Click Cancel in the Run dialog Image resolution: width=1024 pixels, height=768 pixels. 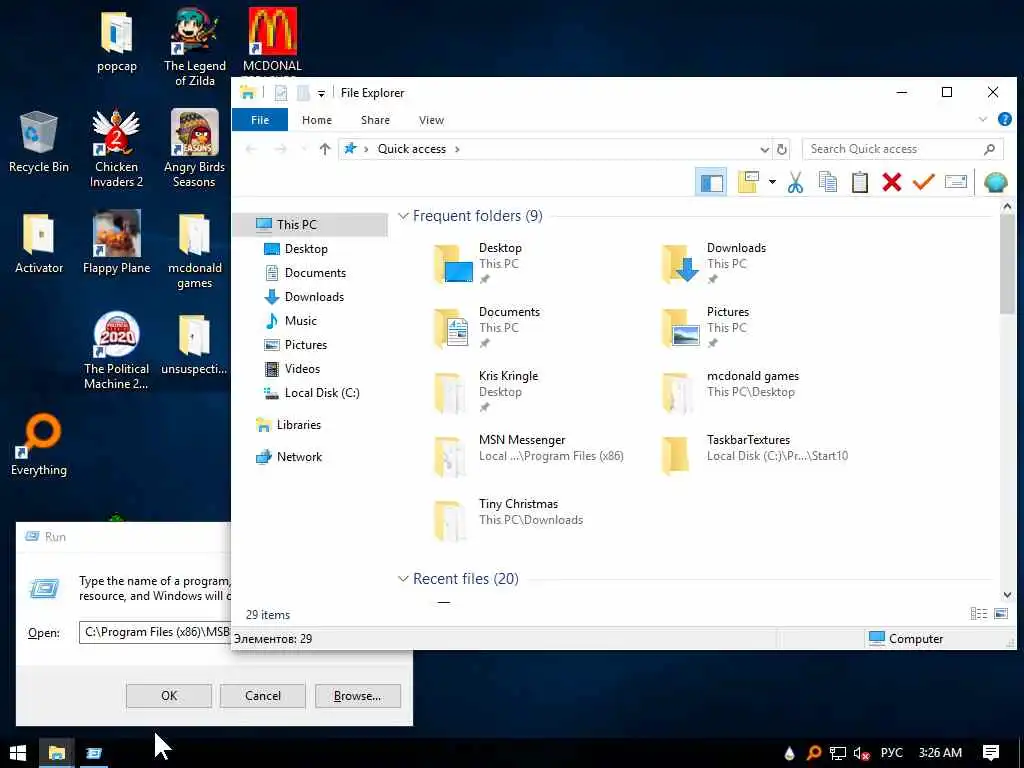point(263,696)
